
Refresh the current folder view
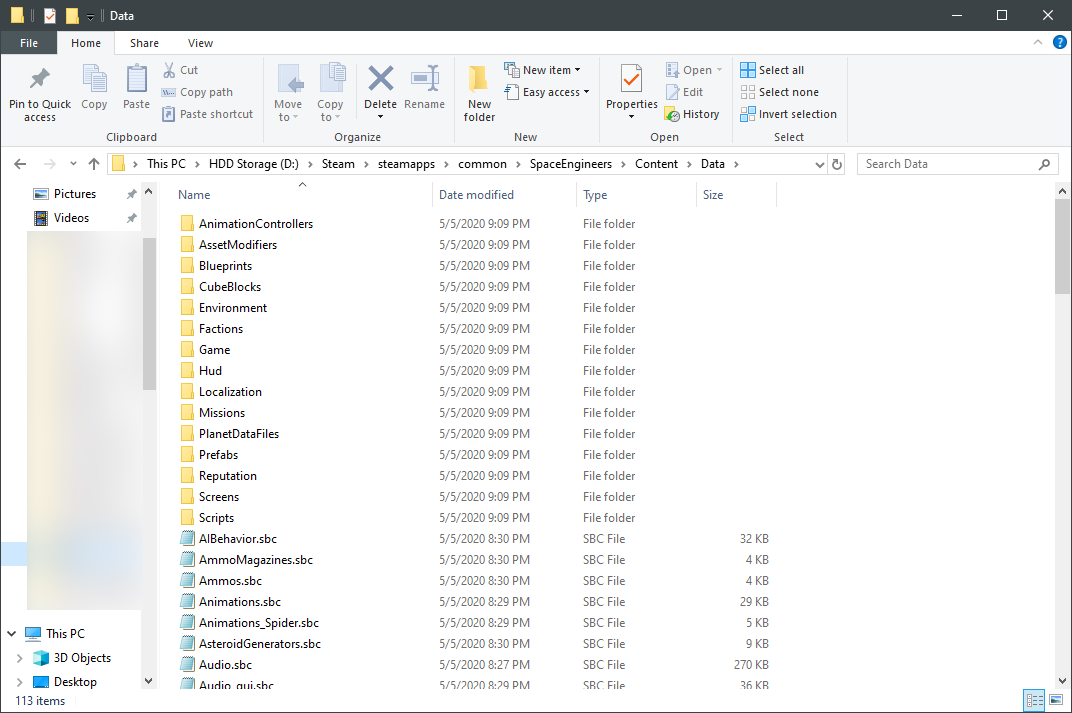pos(837,164)
